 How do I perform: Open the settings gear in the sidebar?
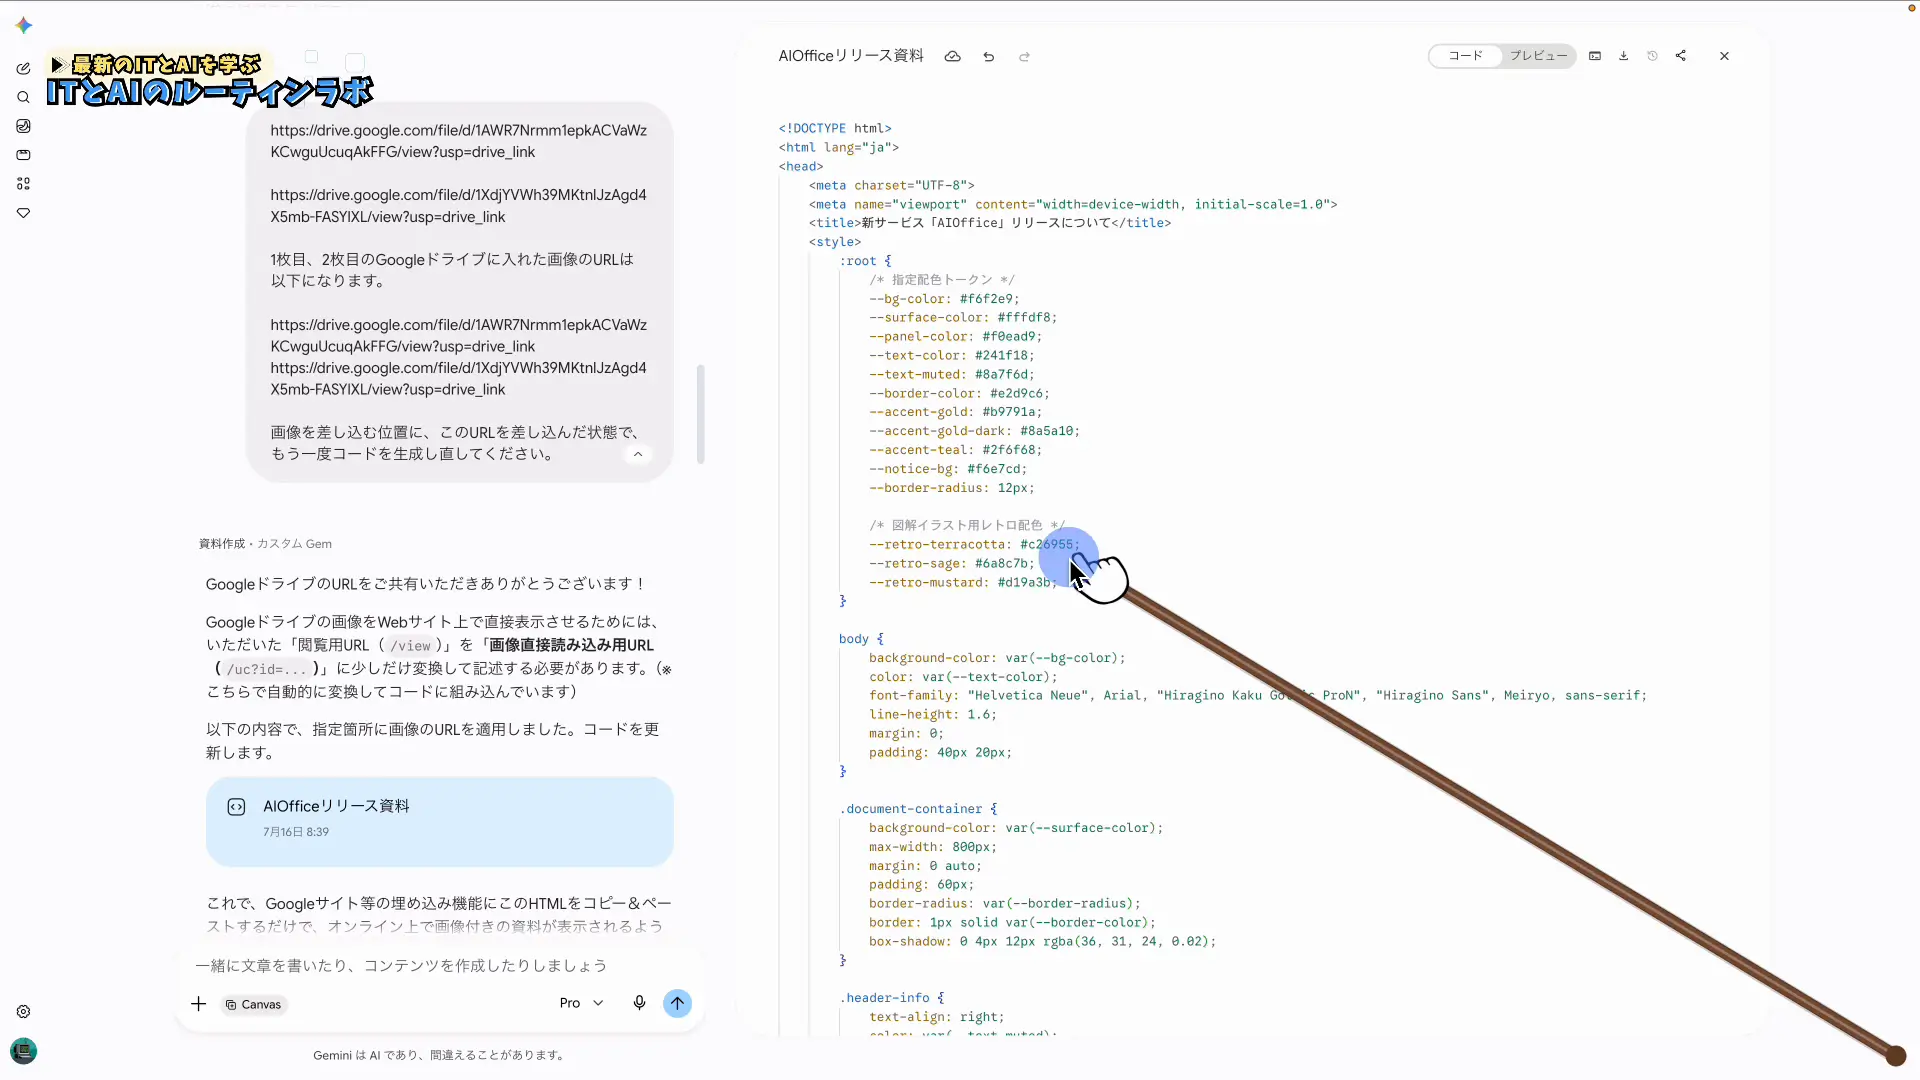point(24,1012)
